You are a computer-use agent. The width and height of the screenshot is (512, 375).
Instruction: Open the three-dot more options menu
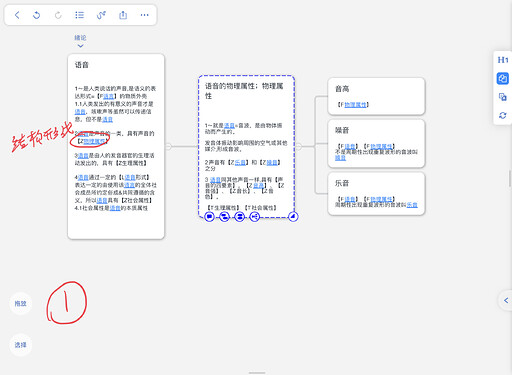click(144, 15)
